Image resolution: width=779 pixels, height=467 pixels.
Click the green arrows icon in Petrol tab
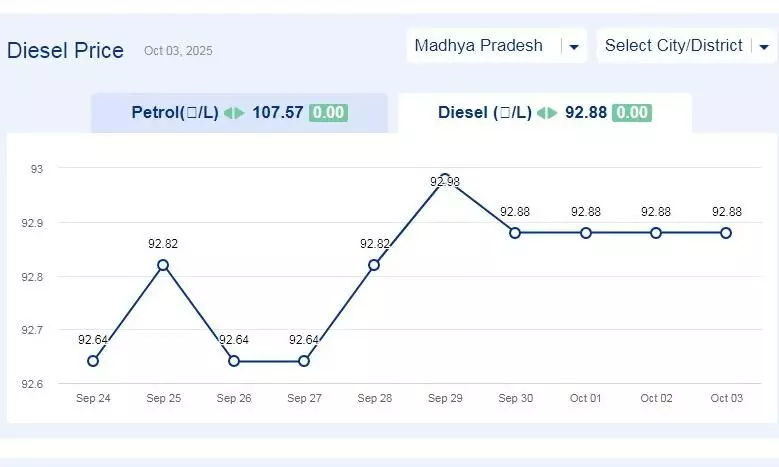pyautogui.click(x=234, y=113)
